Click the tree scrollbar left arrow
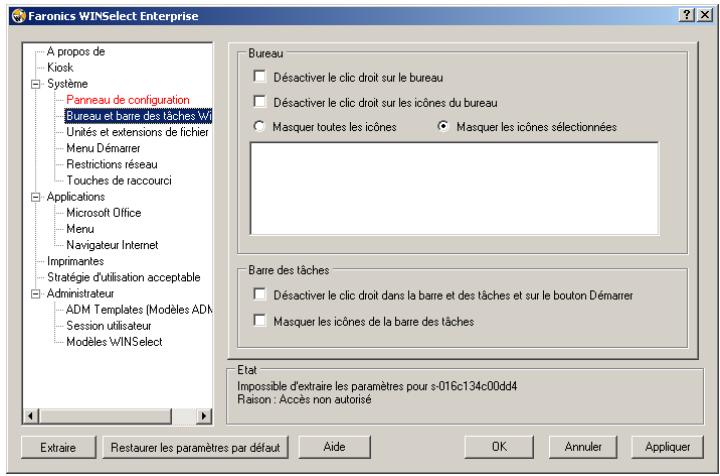Screen dimensions: 720x476 coord(30,416)
